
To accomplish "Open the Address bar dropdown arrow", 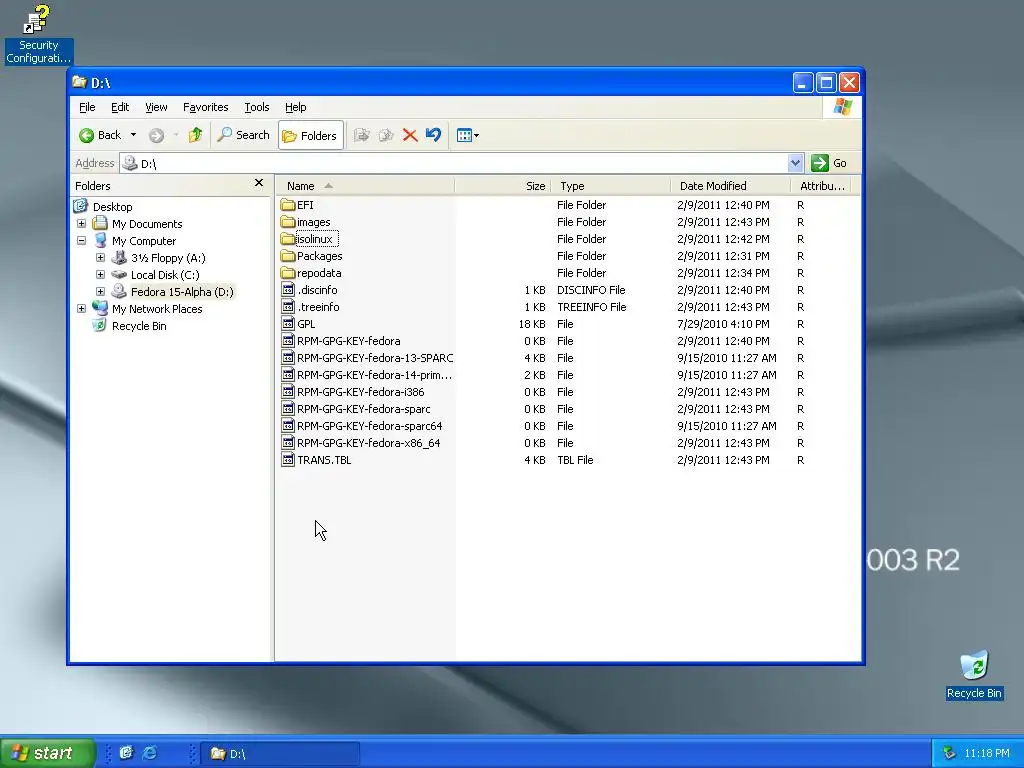I will click(795, 163).
